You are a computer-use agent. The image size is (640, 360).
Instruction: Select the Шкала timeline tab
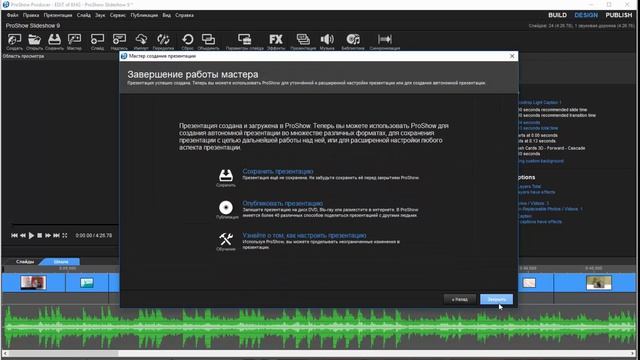click(61, 262)
